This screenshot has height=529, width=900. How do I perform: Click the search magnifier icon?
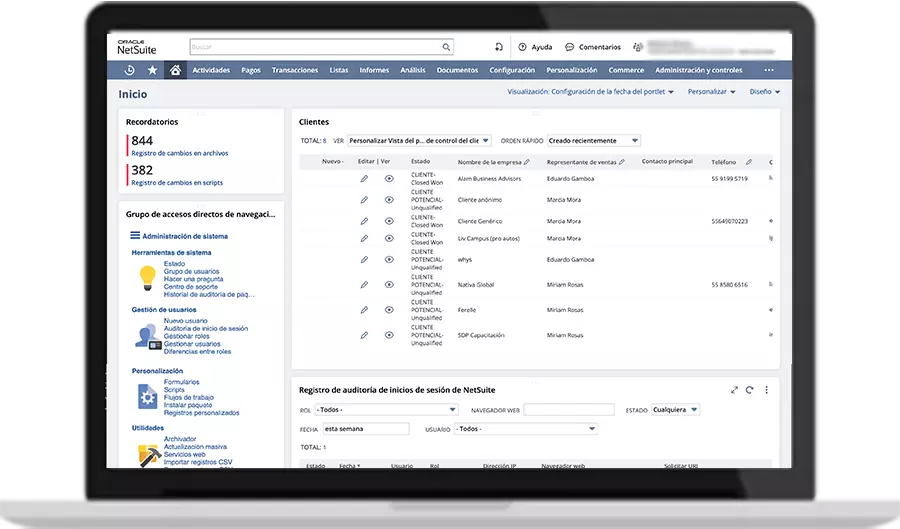[x=446, y=47]
